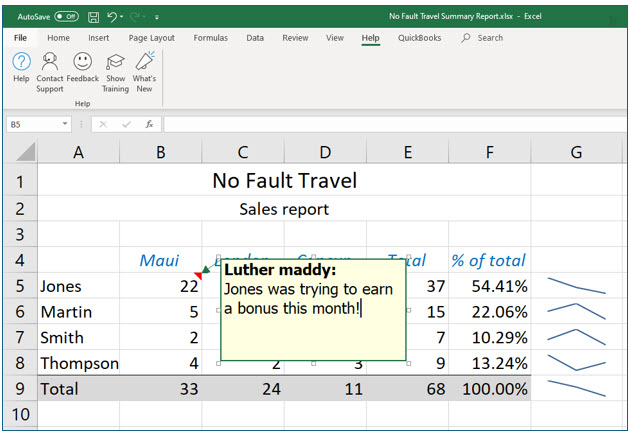Click the sparkline in the Total row

[x=577, y=388]
